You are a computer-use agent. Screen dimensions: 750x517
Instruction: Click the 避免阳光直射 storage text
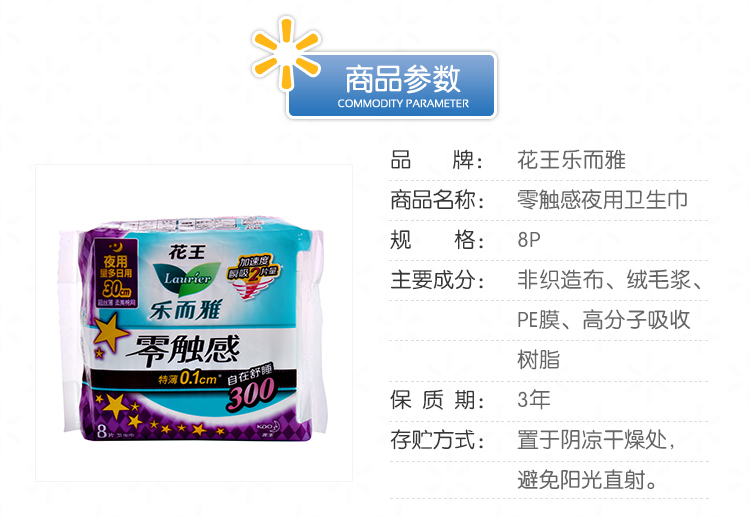(587, 480)
